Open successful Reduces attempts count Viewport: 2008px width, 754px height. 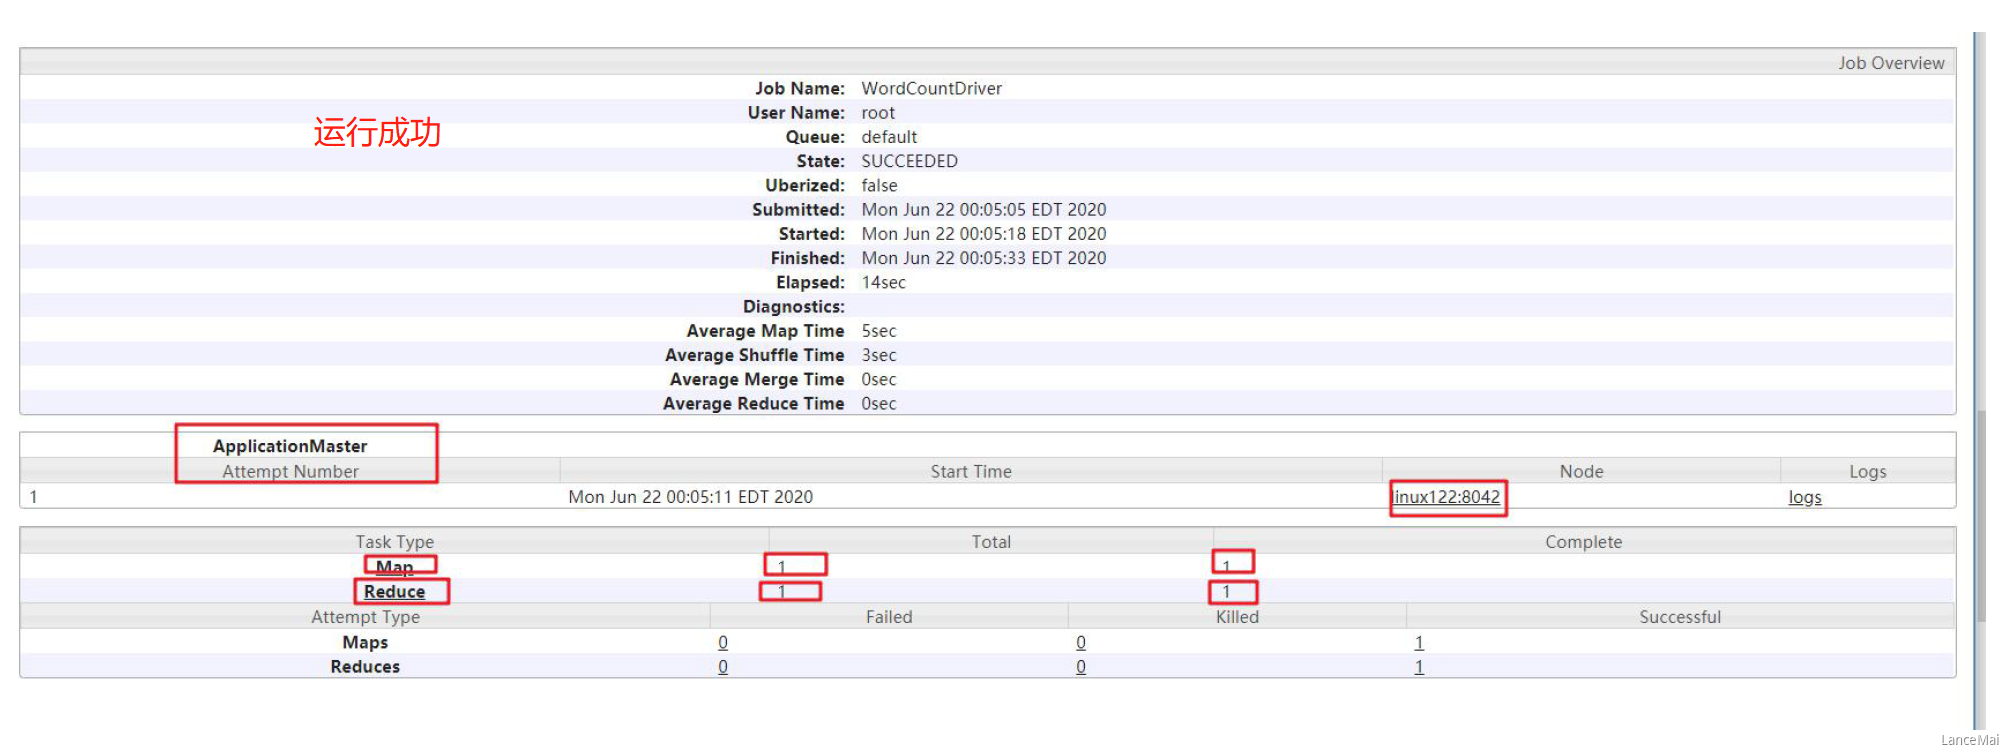point(1419,666)
